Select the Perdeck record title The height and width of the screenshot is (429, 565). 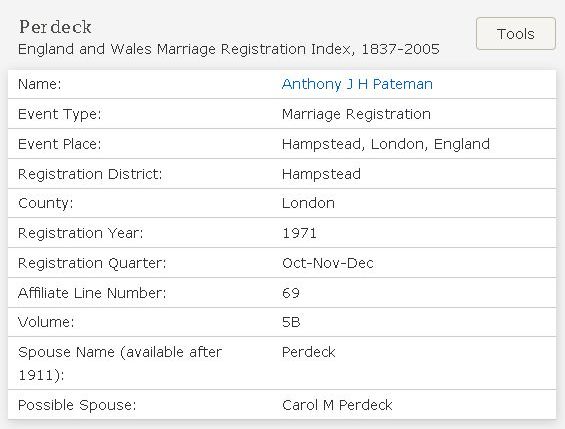[x=55, y=27]
